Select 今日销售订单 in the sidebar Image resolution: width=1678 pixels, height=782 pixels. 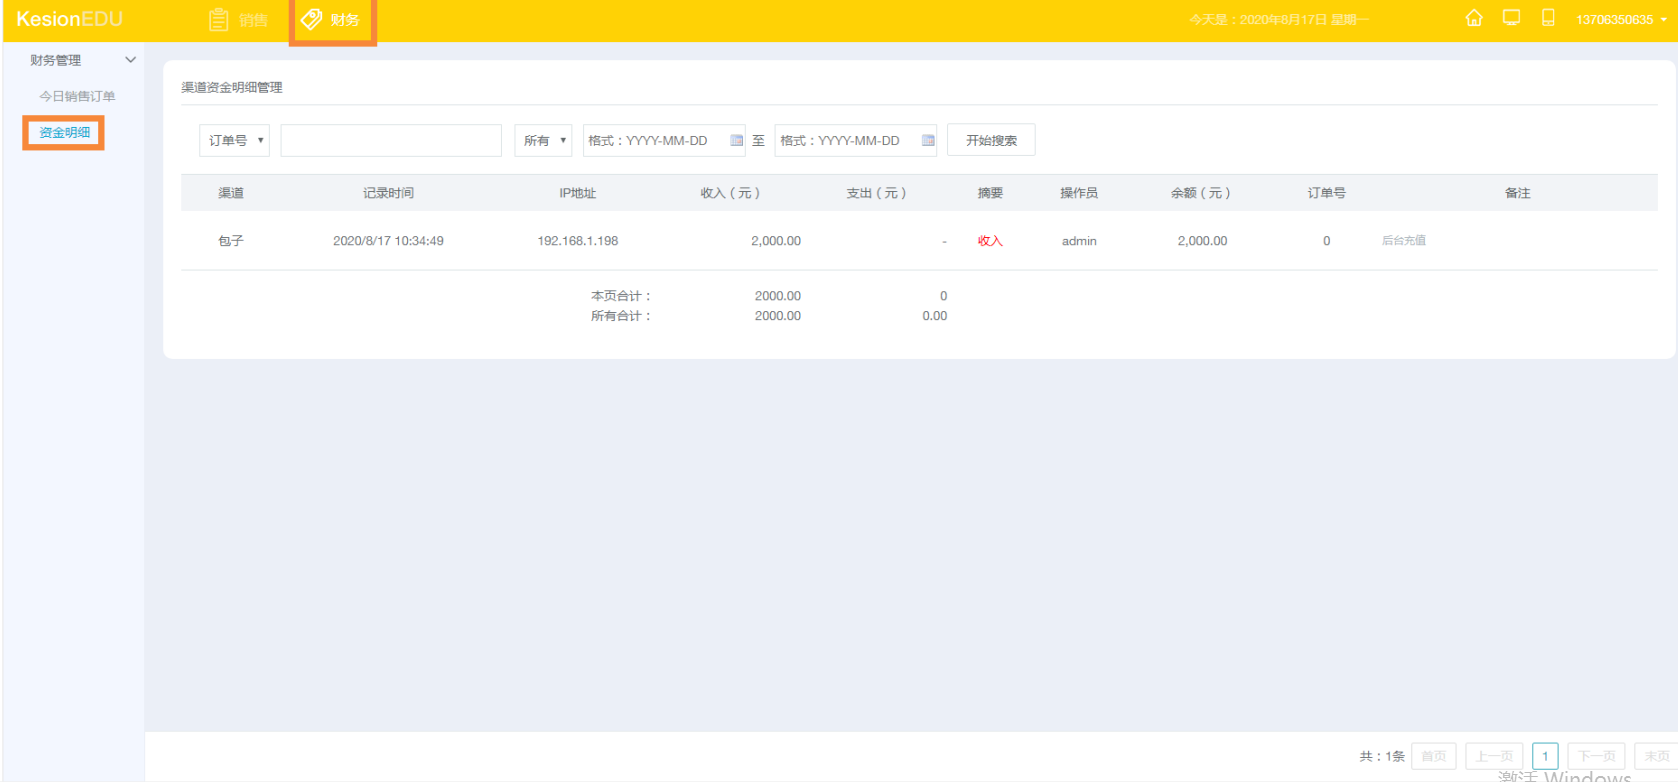point(77,97)
